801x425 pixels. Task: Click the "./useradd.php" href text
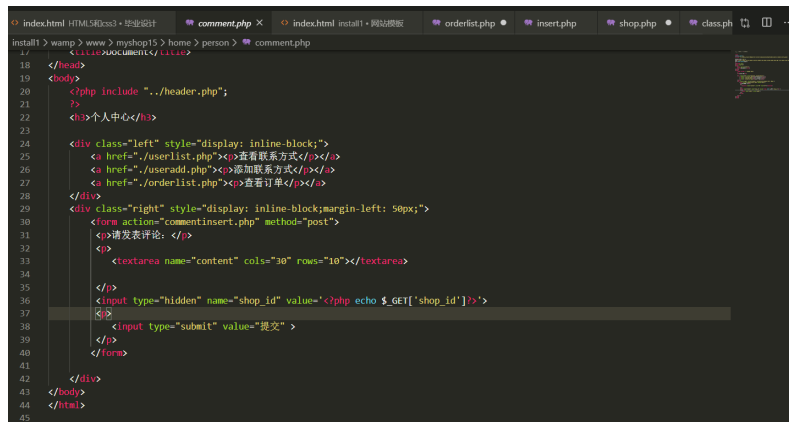[x=173, y=170]
